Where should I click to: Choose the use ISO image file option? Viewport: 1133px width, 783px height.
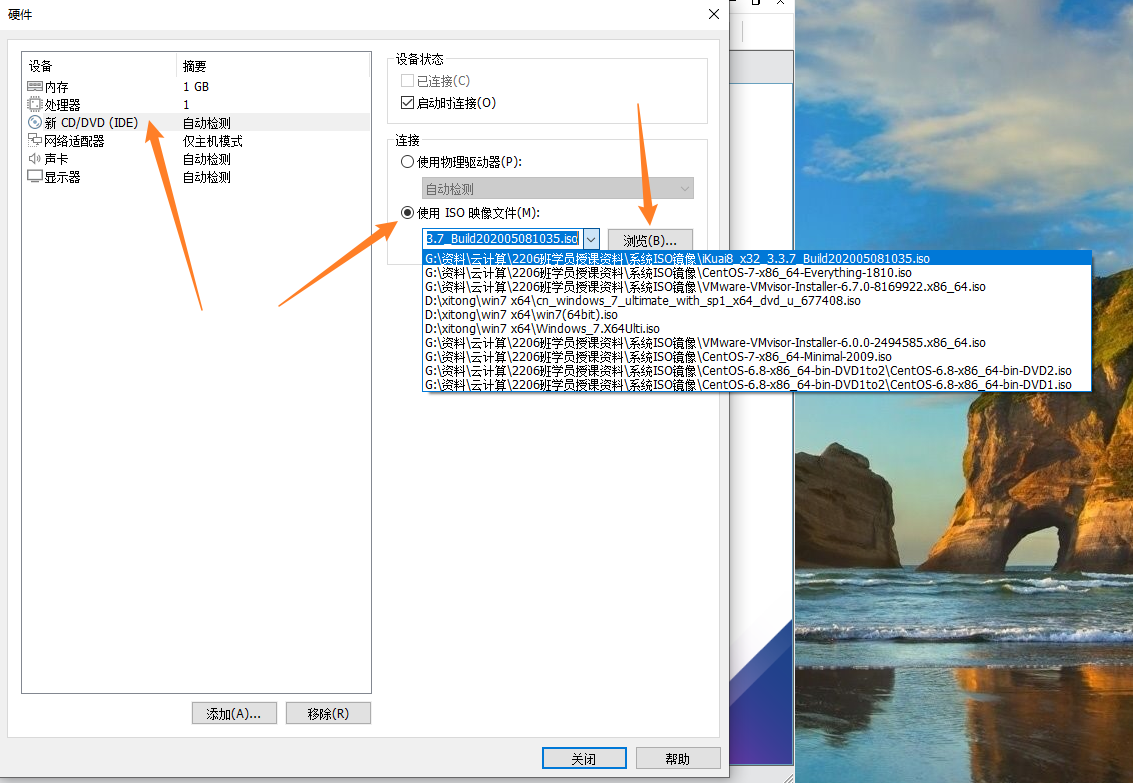point(407,212)
